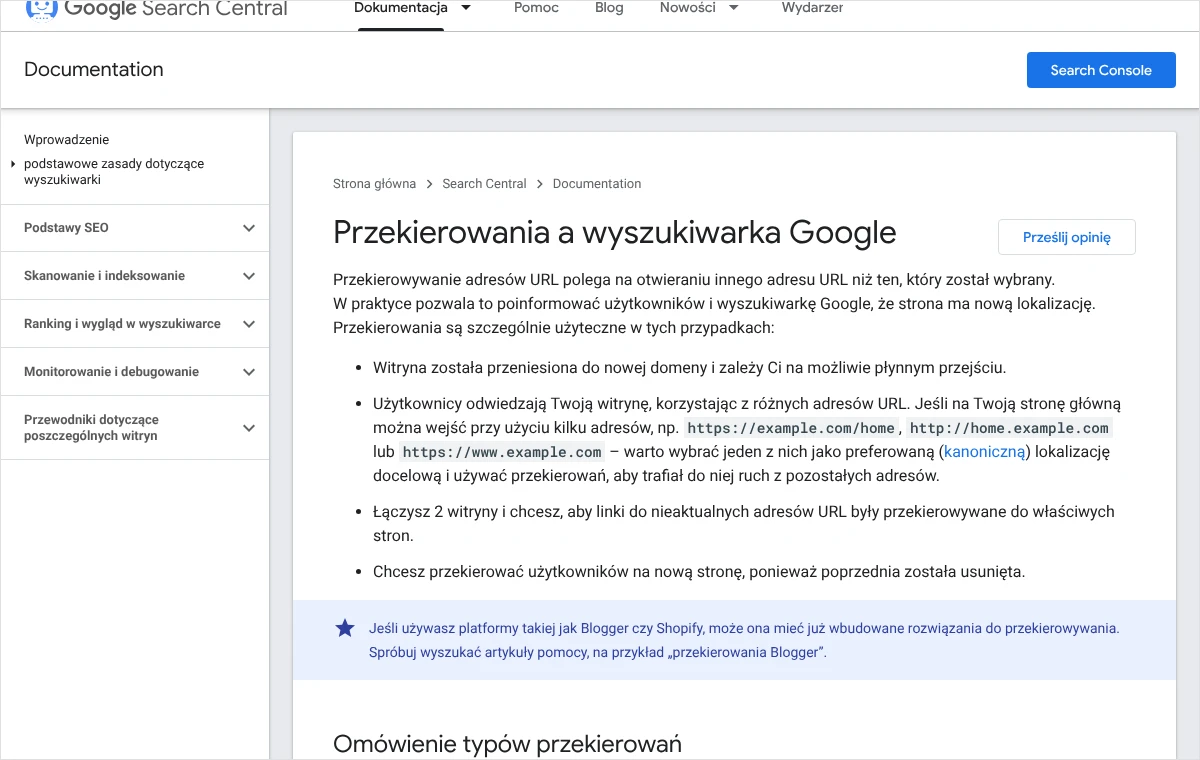Click the code text https://example.com/home
1200x760 pixels.
pyautogui.click(x=791, y=428)
